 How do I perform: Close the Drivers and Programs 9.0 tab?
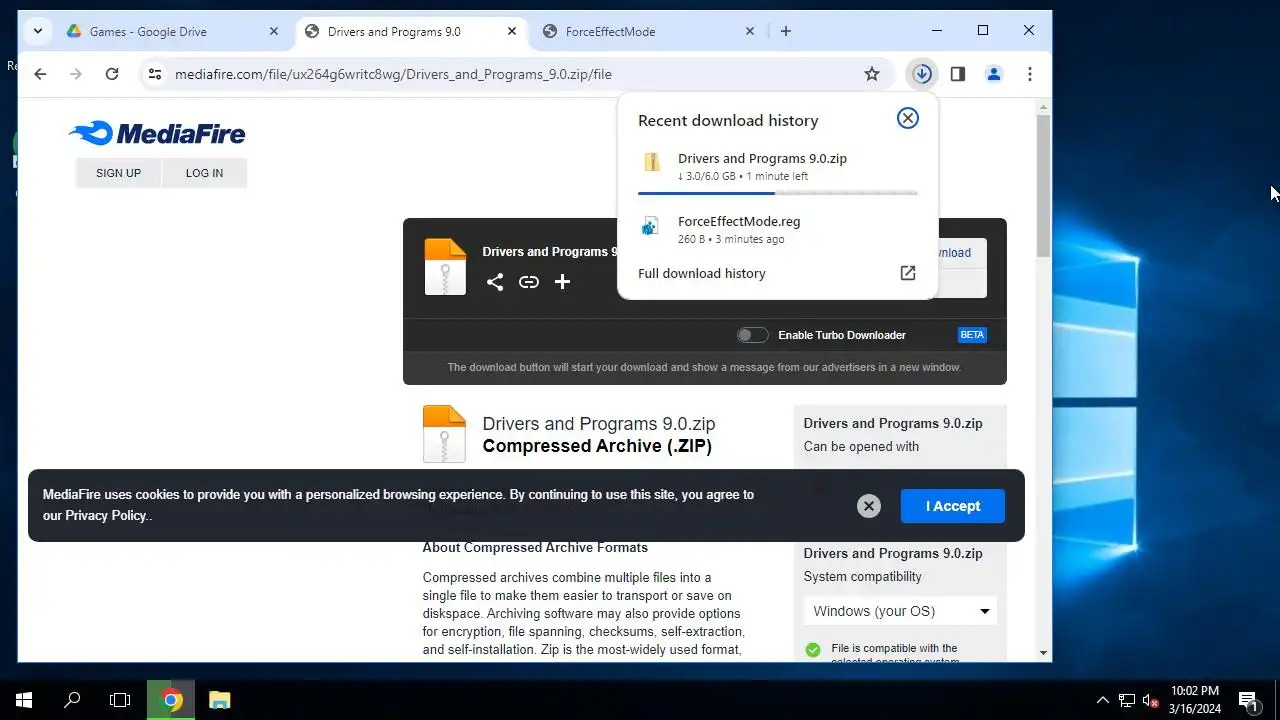[x=512, y=32]
